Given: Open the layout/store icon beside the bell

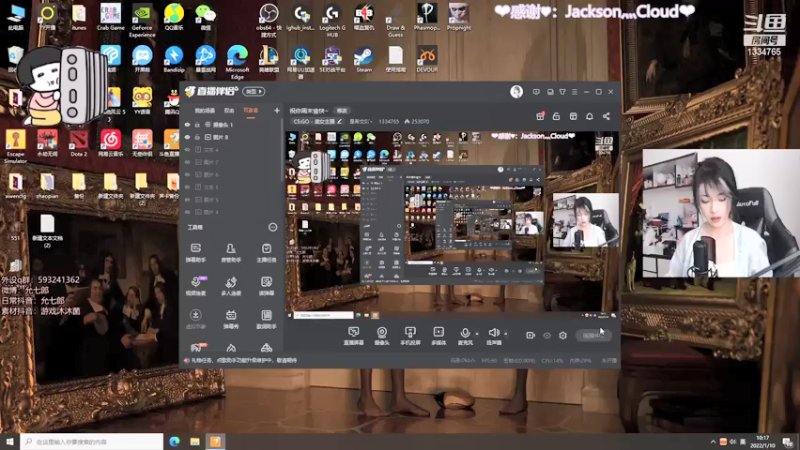Looking at the screenshot, I should (573, 116).
